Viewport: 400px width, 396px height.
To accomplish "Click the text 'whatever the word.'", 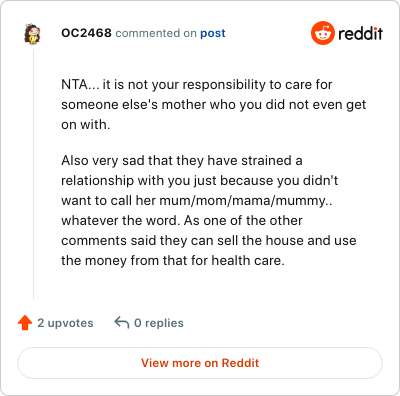I will pyautogui.click(x=121, y=220).
